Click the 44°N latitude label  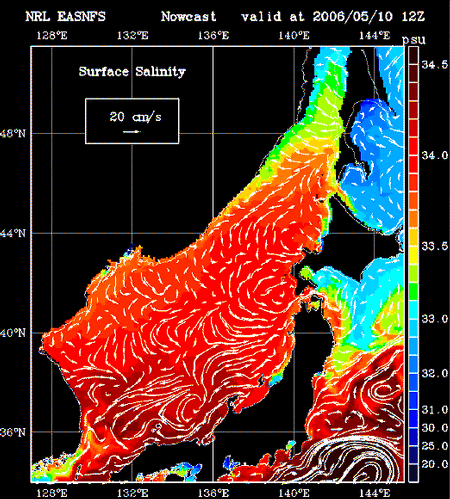tap(13, 233)
